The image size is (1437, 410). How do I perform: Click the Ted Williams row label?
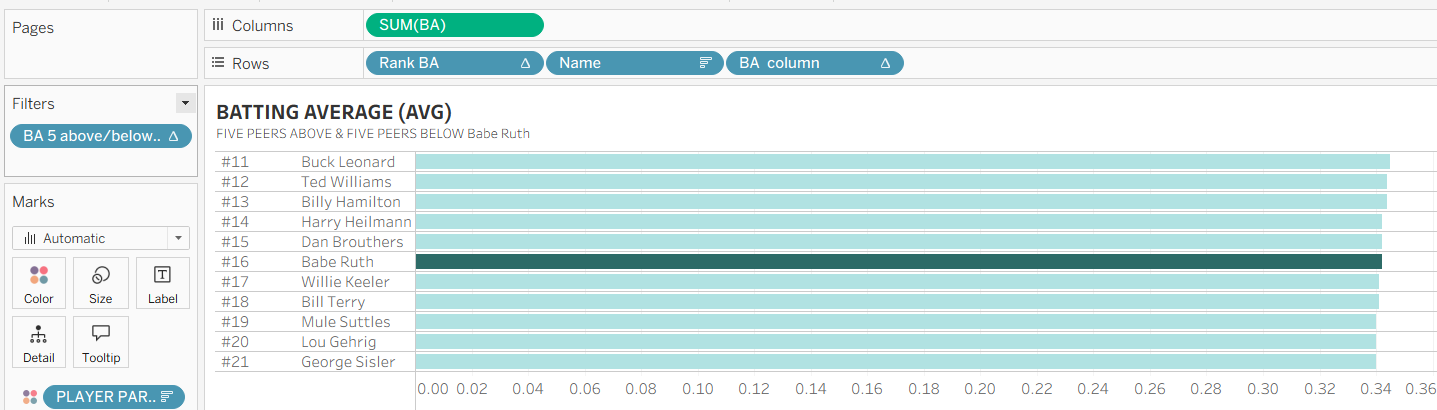click(x=346, y=182)
